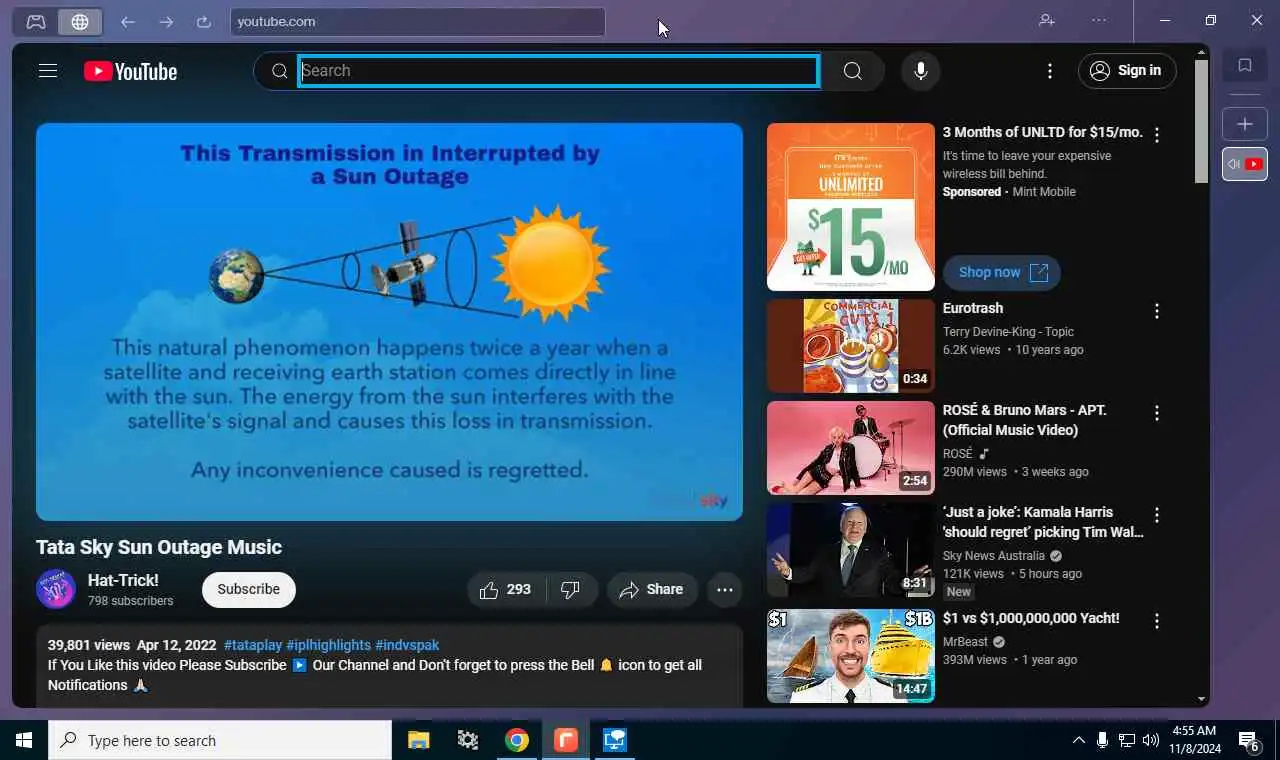Open options for 'Just a joke' video
The image size is (1280, 760).
pos(1157,515)
